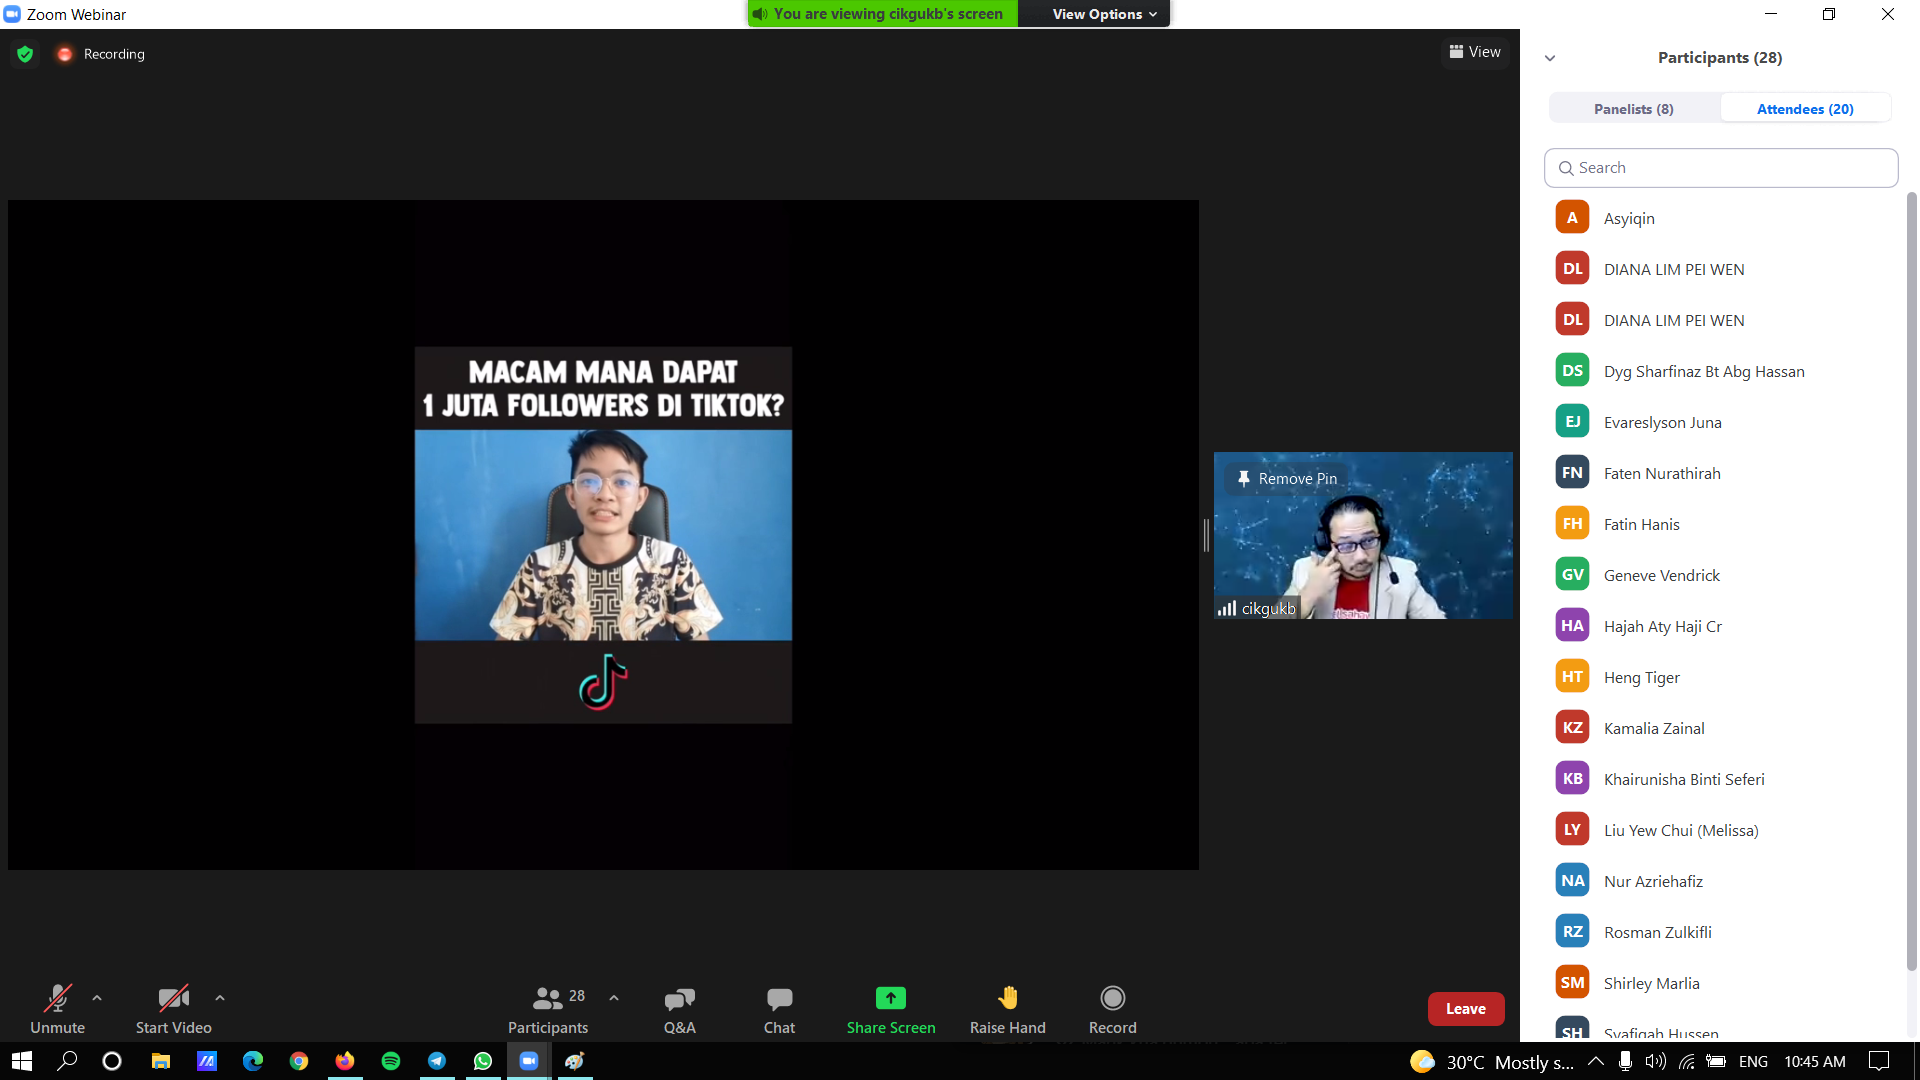Select attendee Nur Azriehafiz
Viewport: 1920px width, 1080px height.
pyautogui.click(x=1721, y=881)
